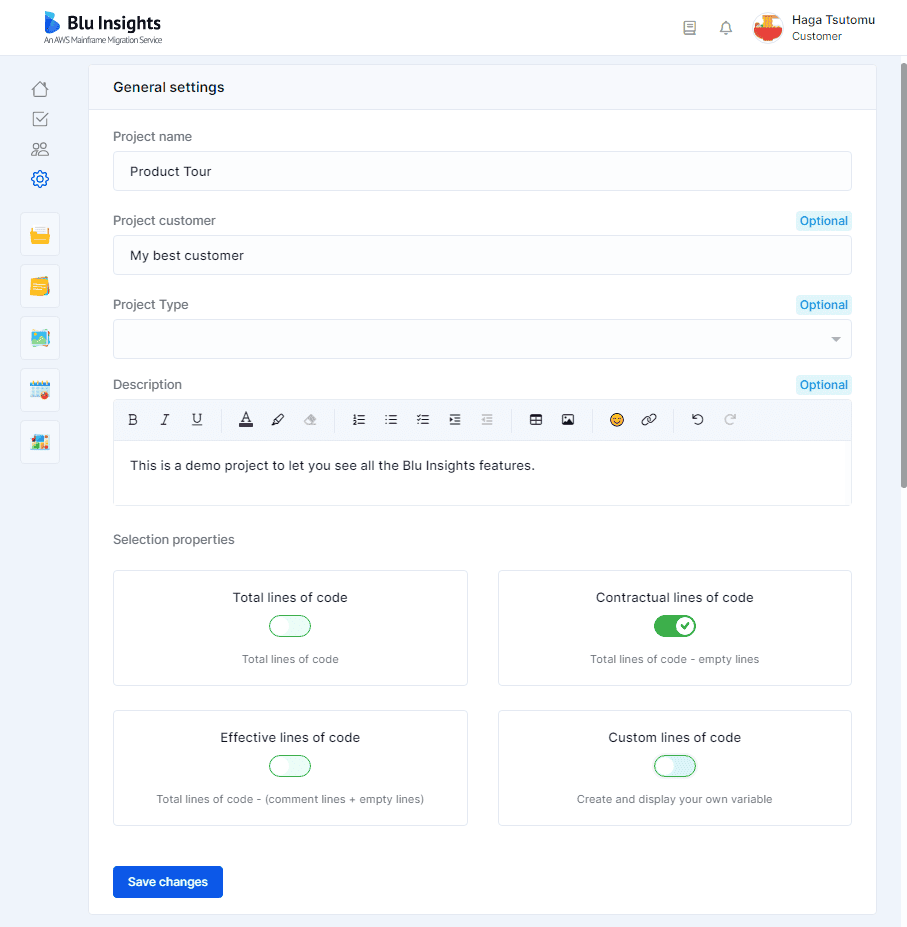Viewport: 907px width, 927px height.
Task: Click the 'Total lines of code - empty lines' text
Action: [x=675, y=659]
